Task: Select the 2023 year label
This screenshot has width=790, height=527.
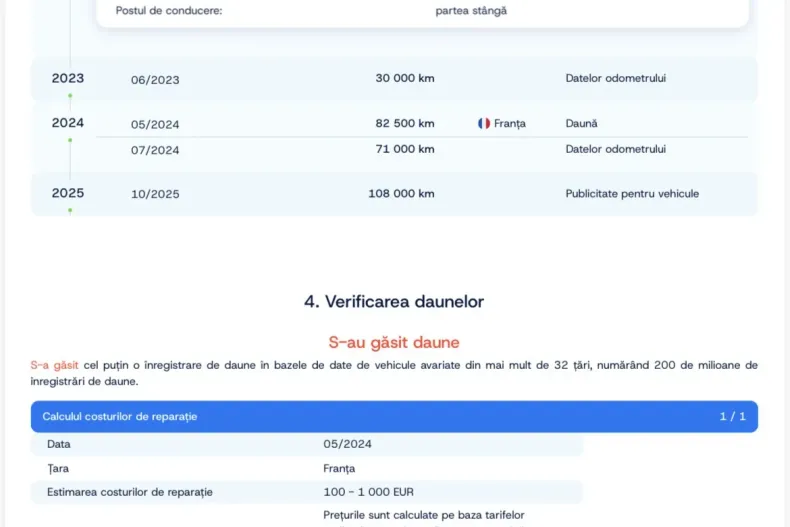Action: tap(68, 79)
